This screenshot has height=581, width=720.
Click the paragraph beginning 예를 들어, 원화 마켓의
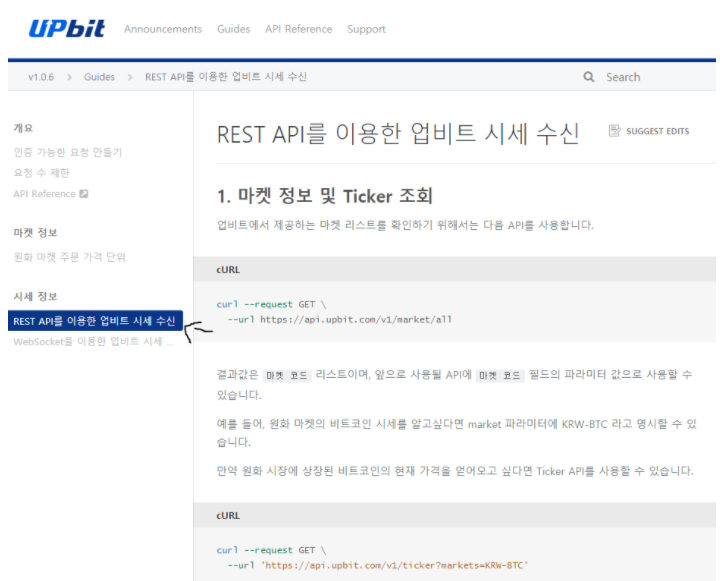457,433
